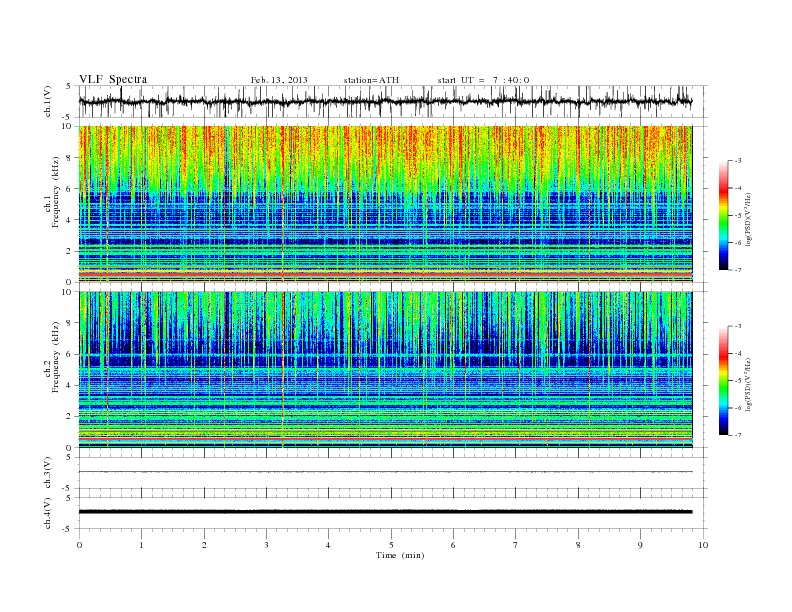Click the '6' tick on the time axis
This screenshot has width=792, height=612.
click(x=453, y=545)
